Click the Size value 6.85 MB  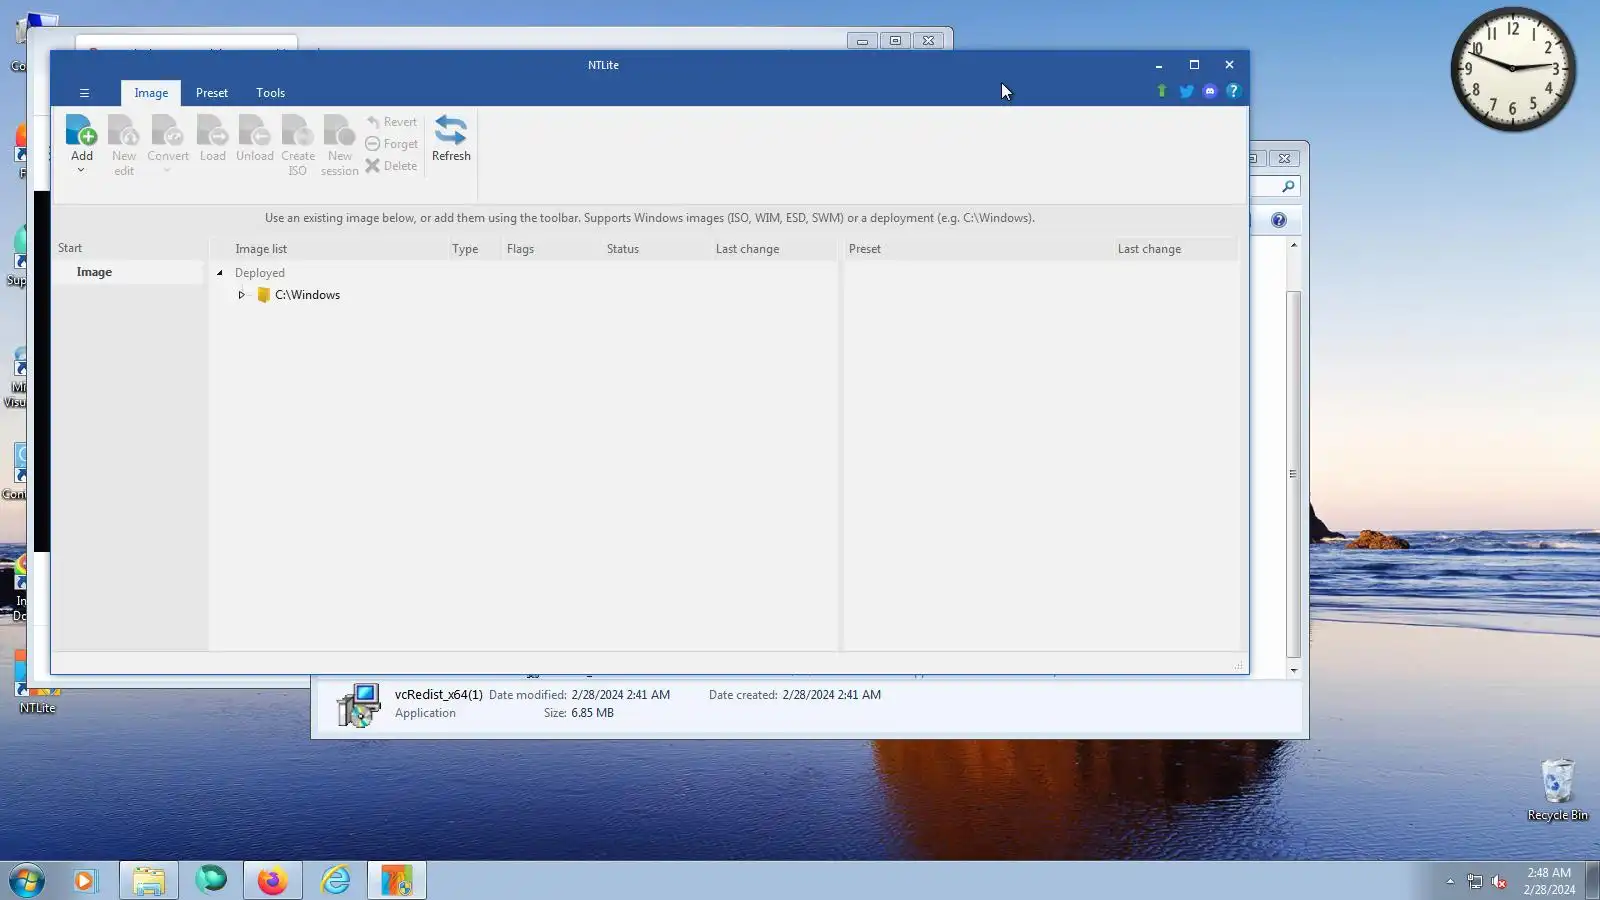point(592,713)
